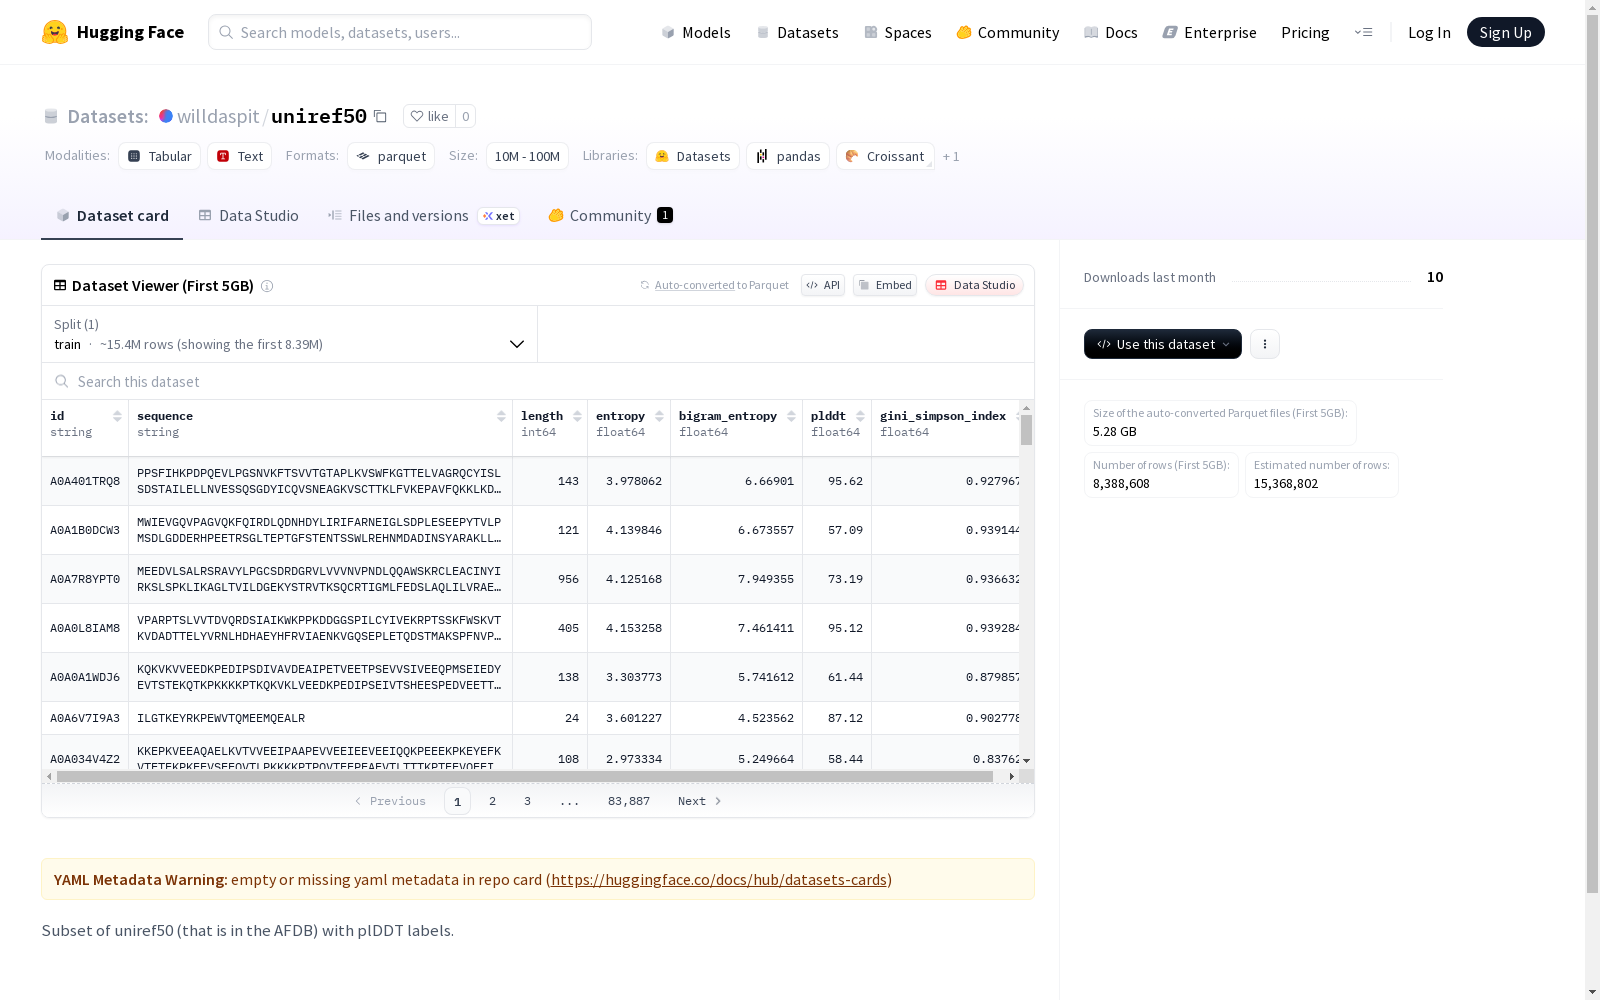Focus the main search models field
Viewport: 1600px width, 1000px height.
point(400,32)
